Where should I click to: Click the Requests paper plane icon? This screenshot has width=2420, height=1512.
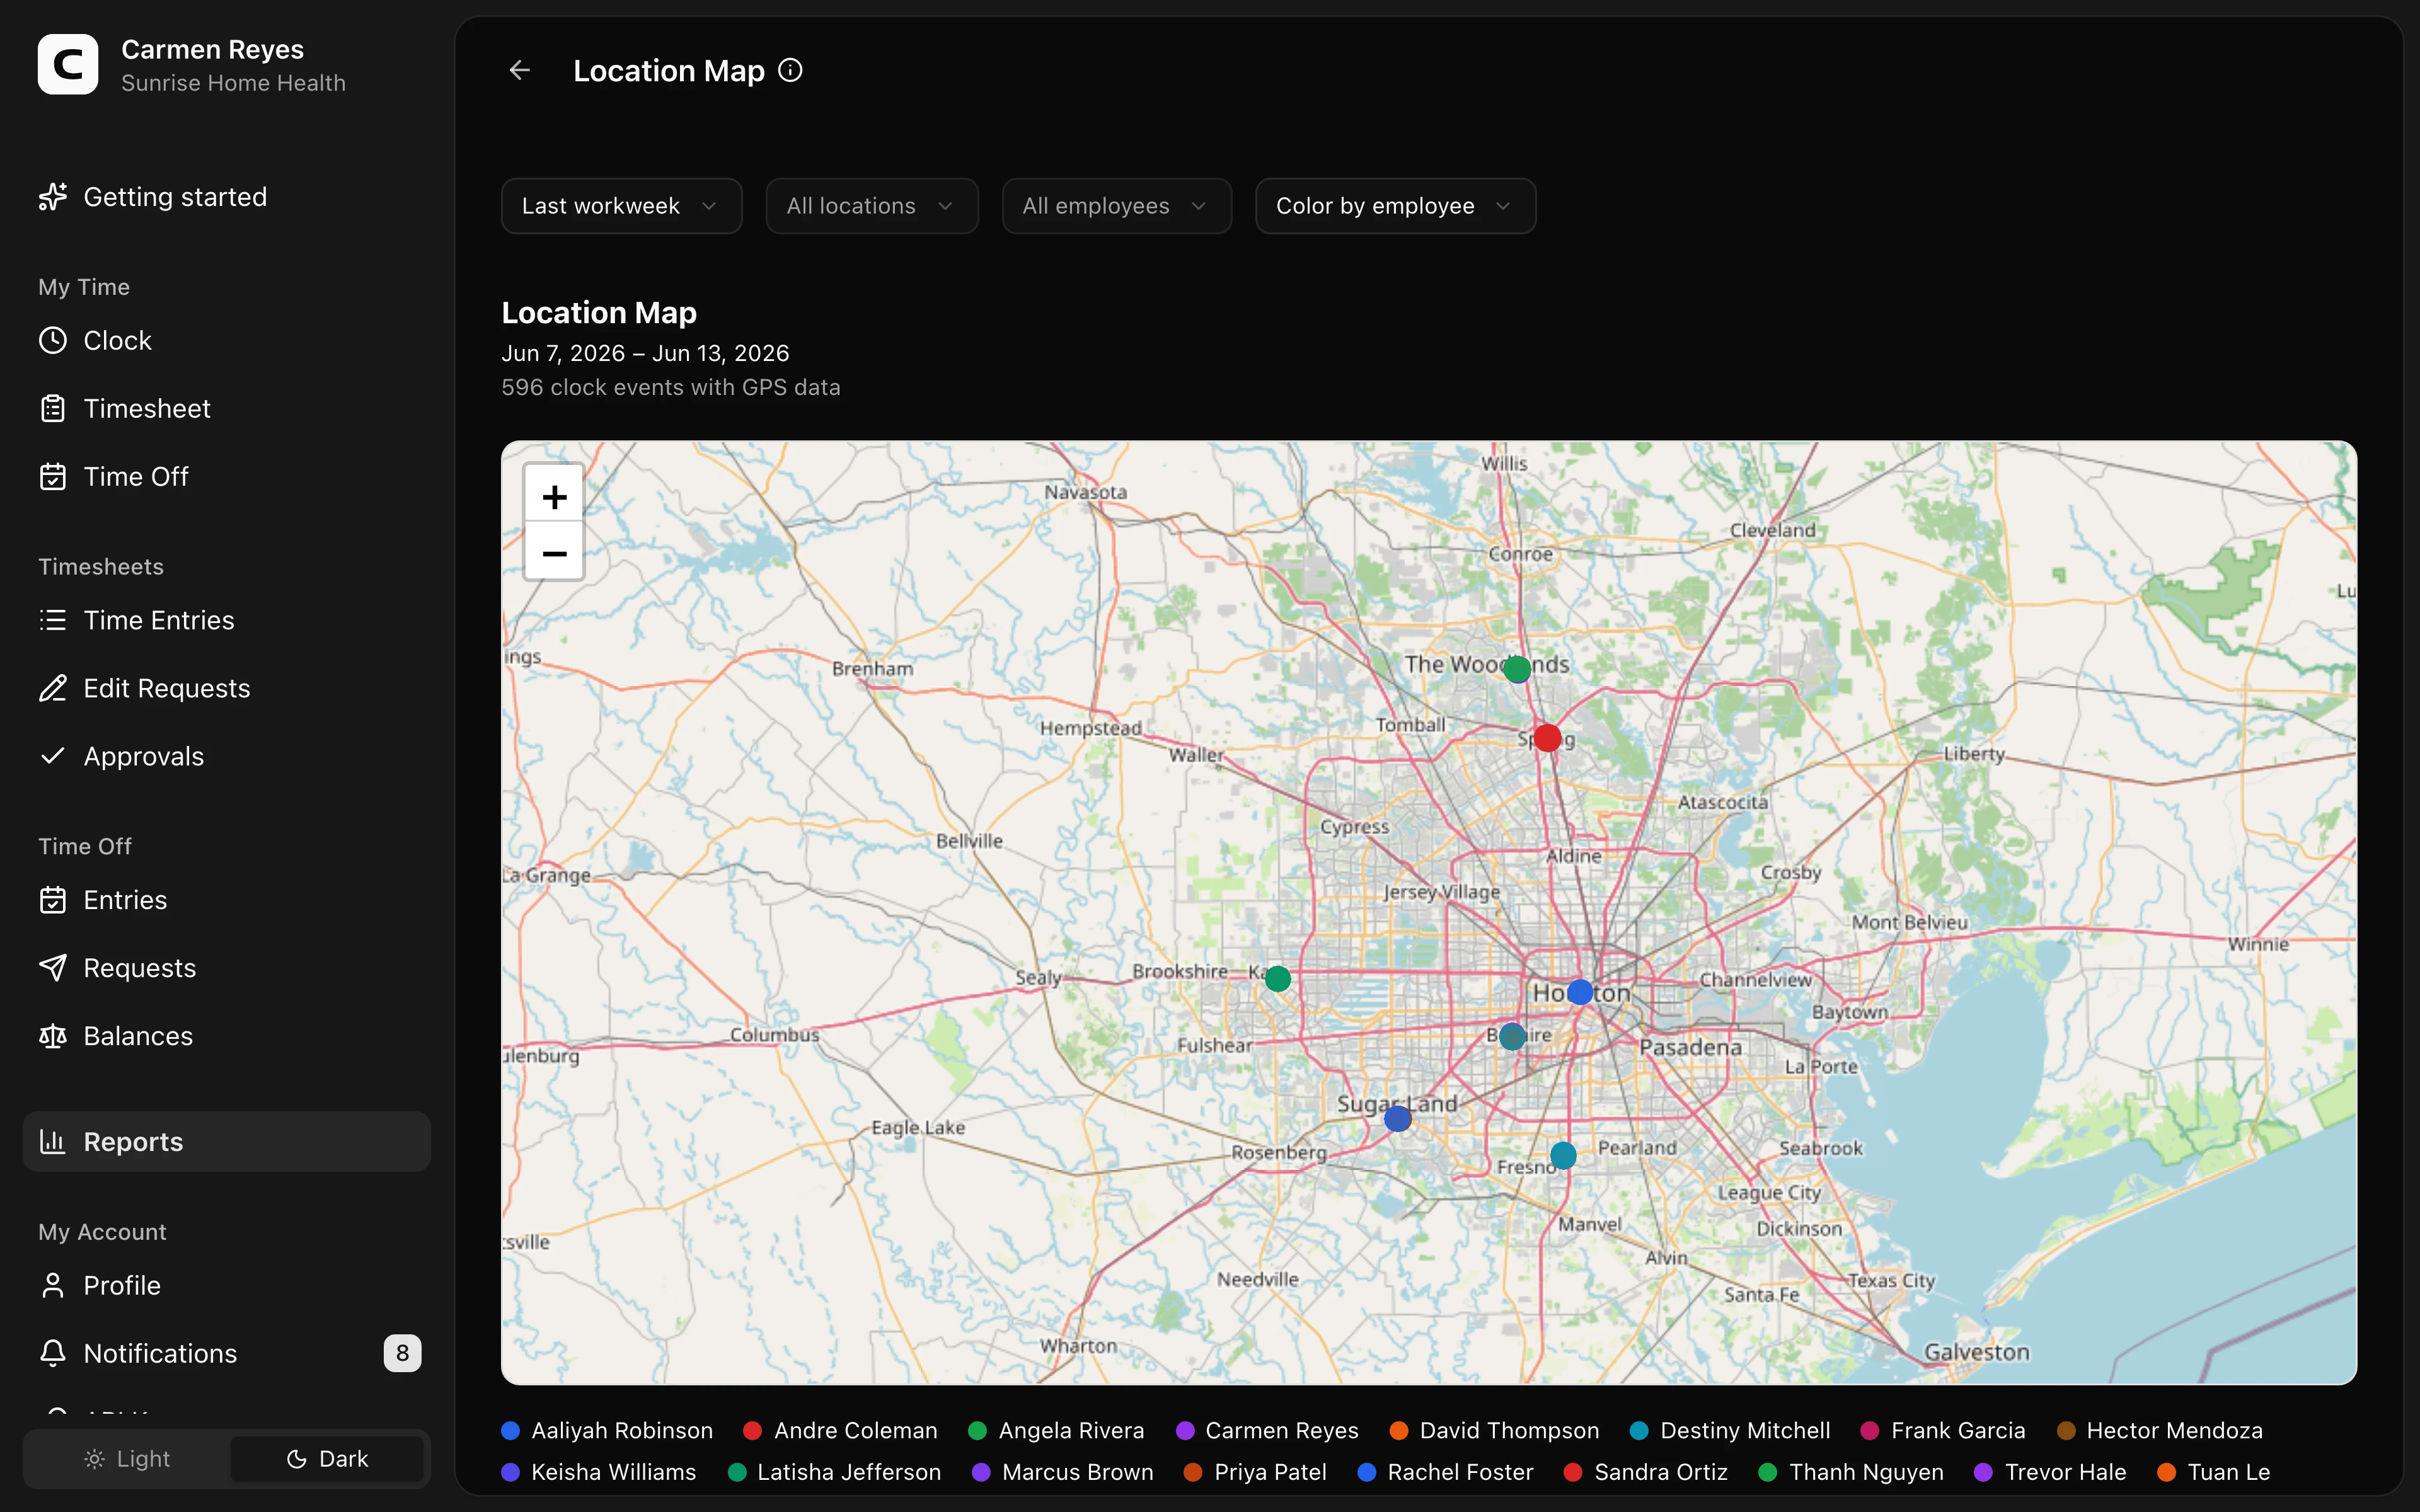pyautogui.click(x=53, y=968)
